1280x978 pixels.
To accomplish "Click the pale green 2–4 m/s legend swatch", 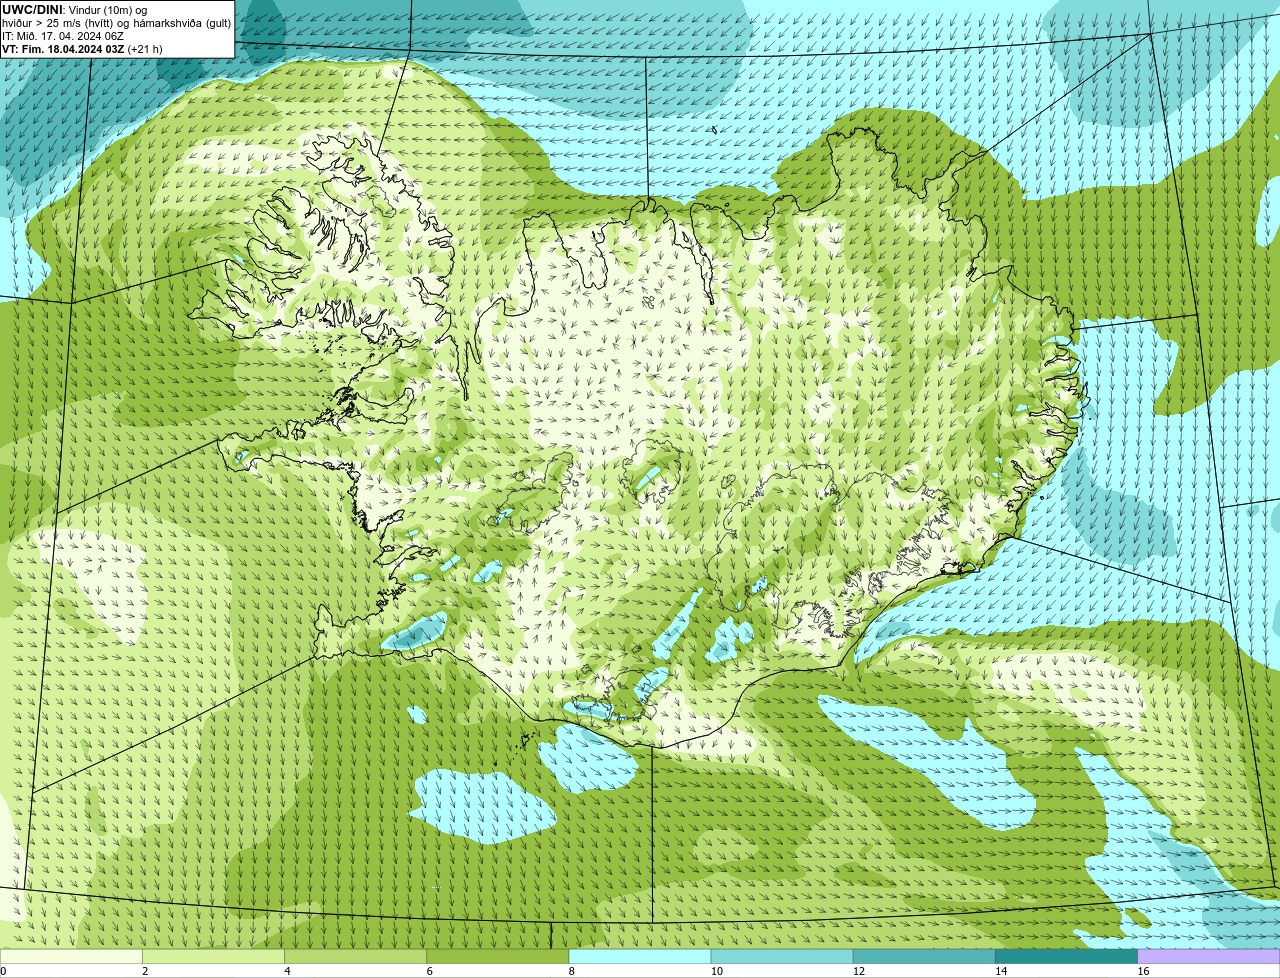I will pyautogui.click(x=213, y=956).
